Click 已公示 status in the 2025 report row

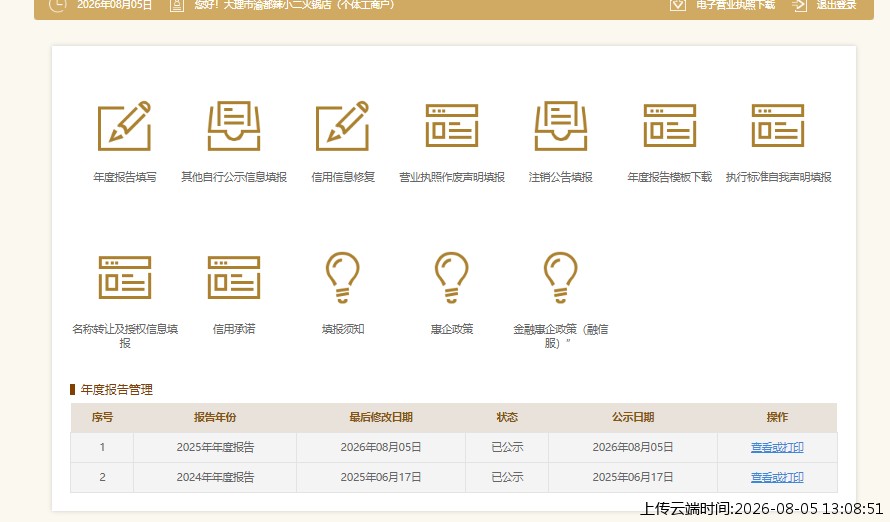click(507, 447)
